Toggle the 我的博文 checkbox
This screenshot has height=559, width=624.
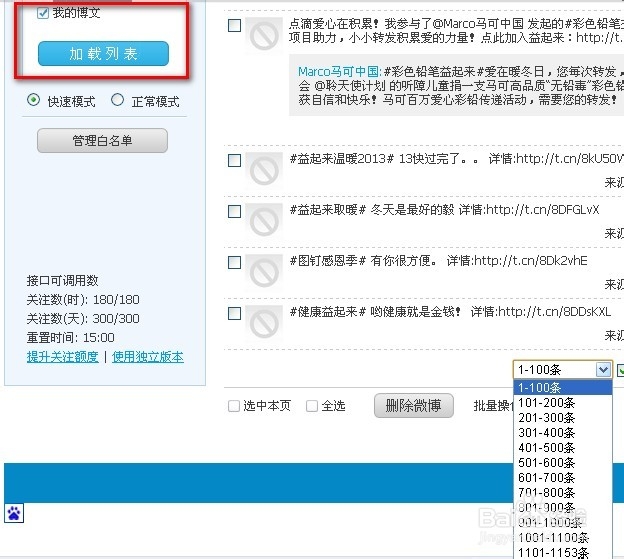(43, 13)
